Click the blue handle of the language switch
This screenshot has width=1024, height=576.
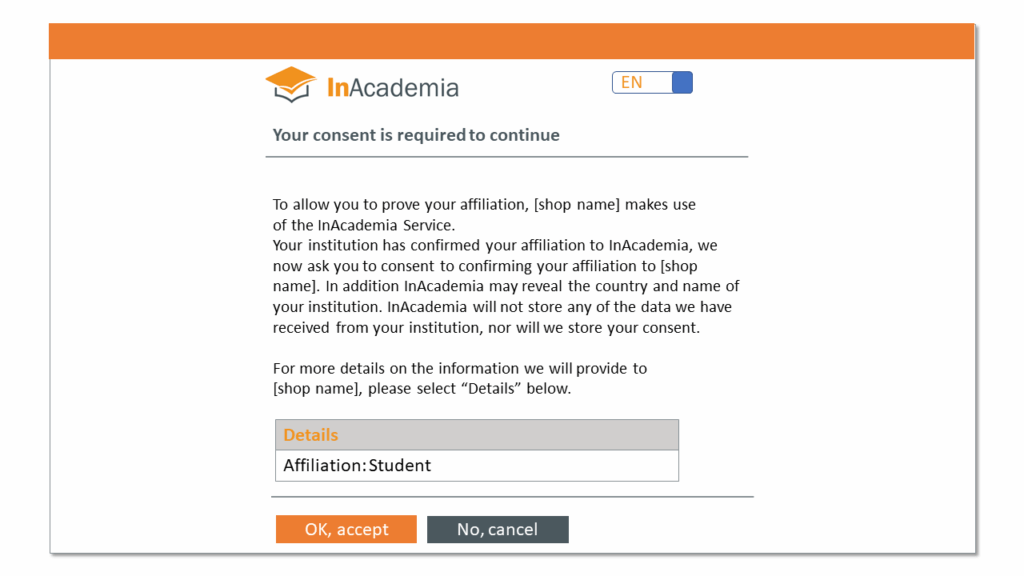click(682, 83)
